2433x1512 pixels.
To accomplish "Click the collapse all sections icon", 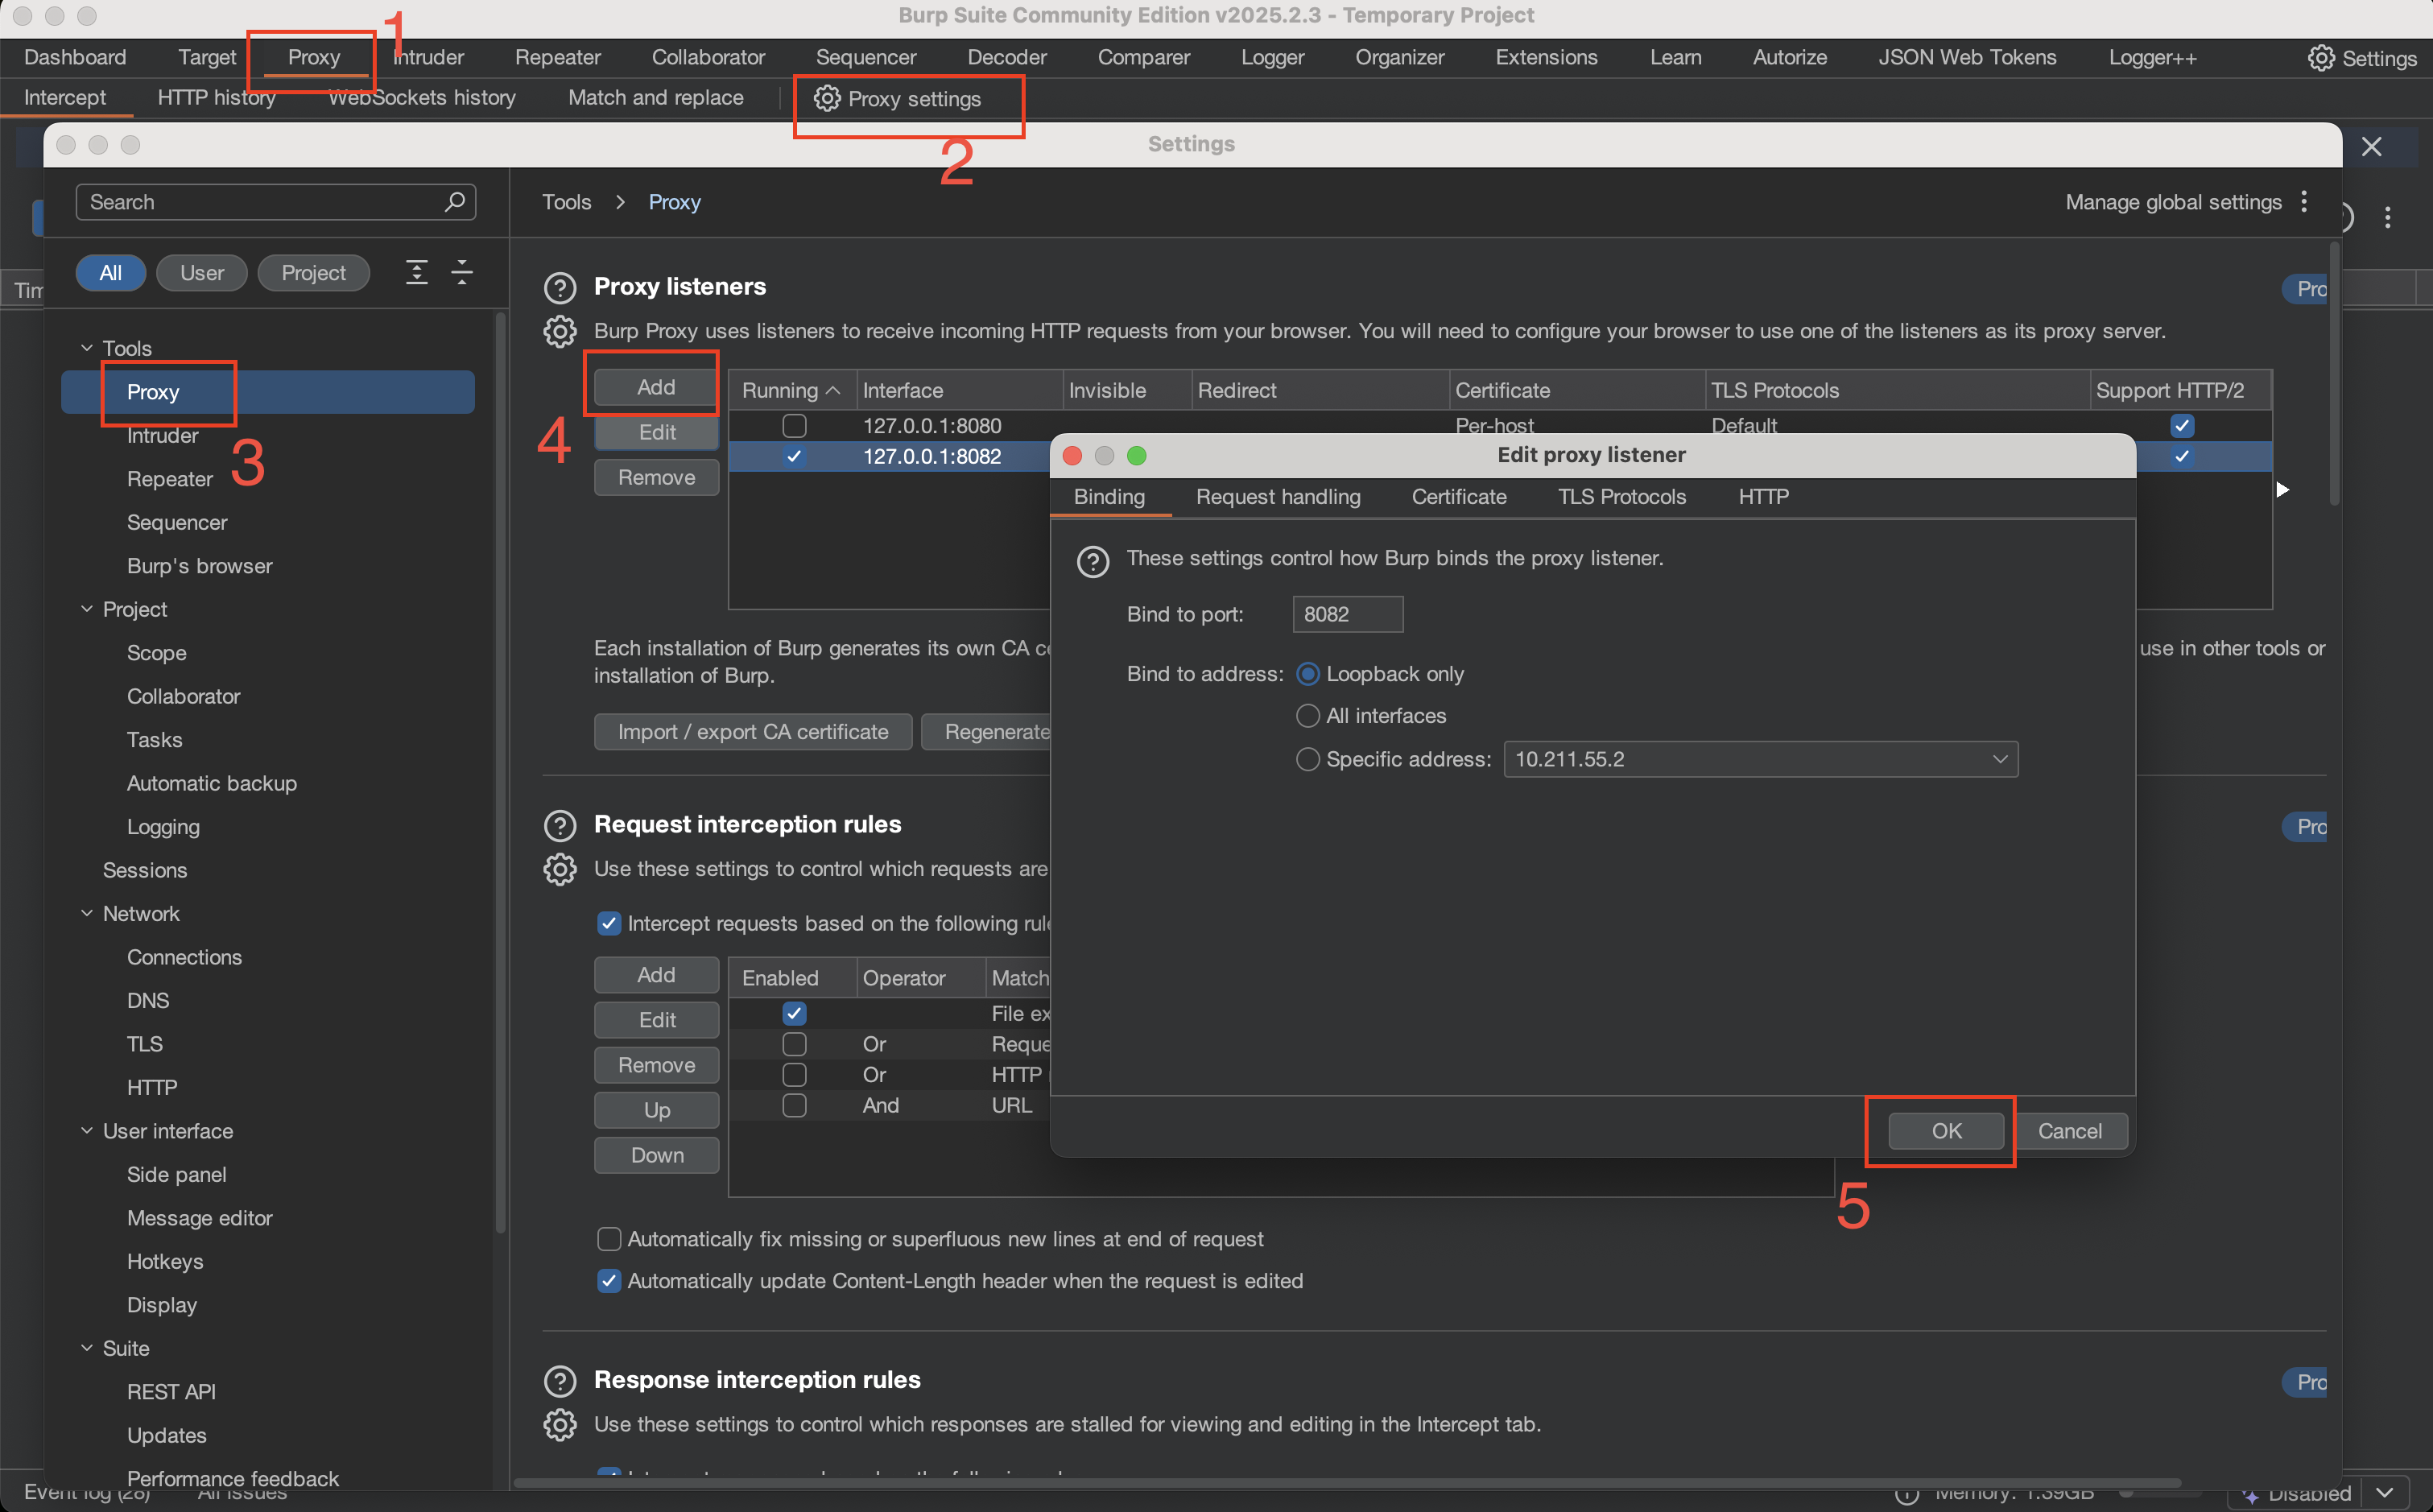I will click(462, 272).
